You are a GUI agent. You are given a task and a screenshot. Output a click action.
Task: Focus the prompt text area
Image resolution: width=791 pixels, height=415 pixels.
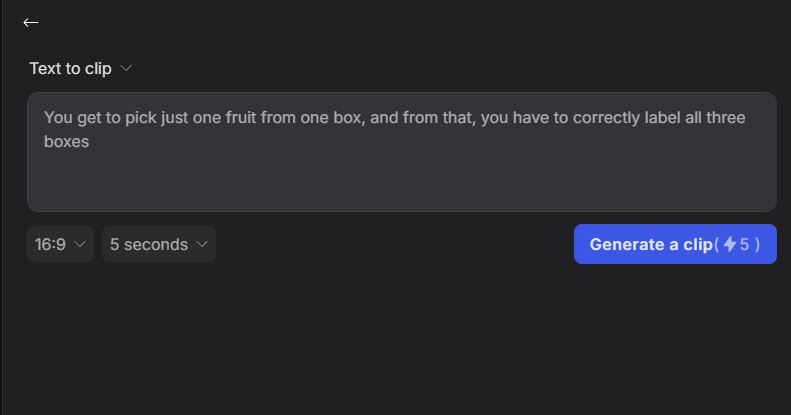(400, 175)
